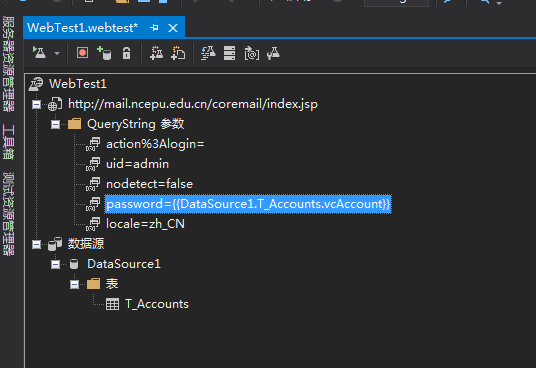The width and height of the screenshot is (536, 368).
Task: Click the add recording flask icon
Action: pyautogui.click(x=157, y=53)
